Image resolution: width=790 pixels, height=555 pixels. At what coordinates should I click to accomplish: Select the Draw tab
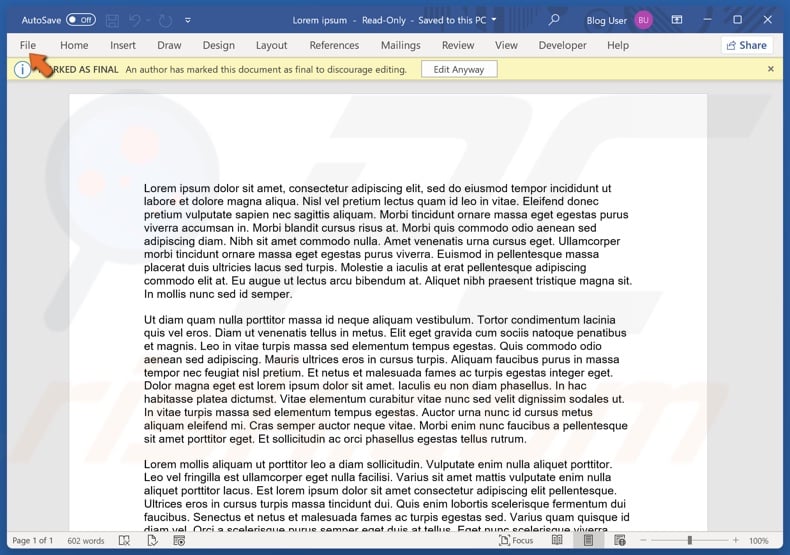[169, 45]
